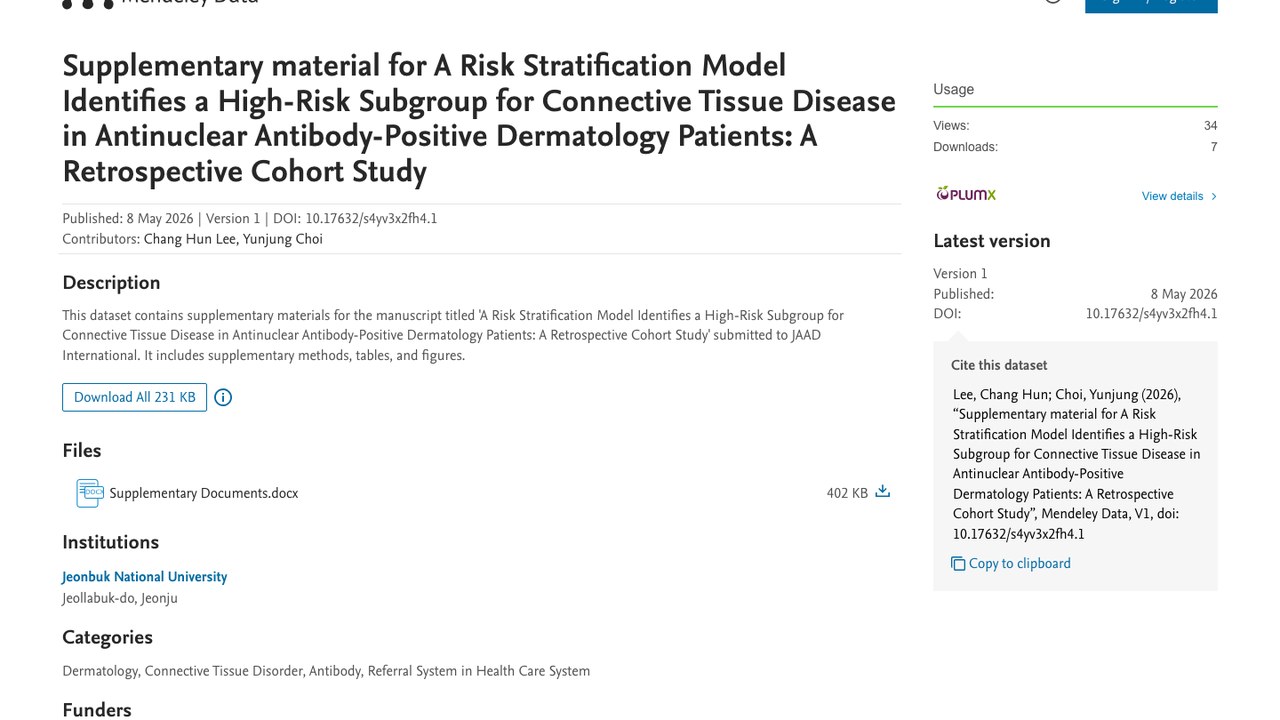Click the copy icon before Copy to clipboard

pyautogui.click(x=958, y=564)
